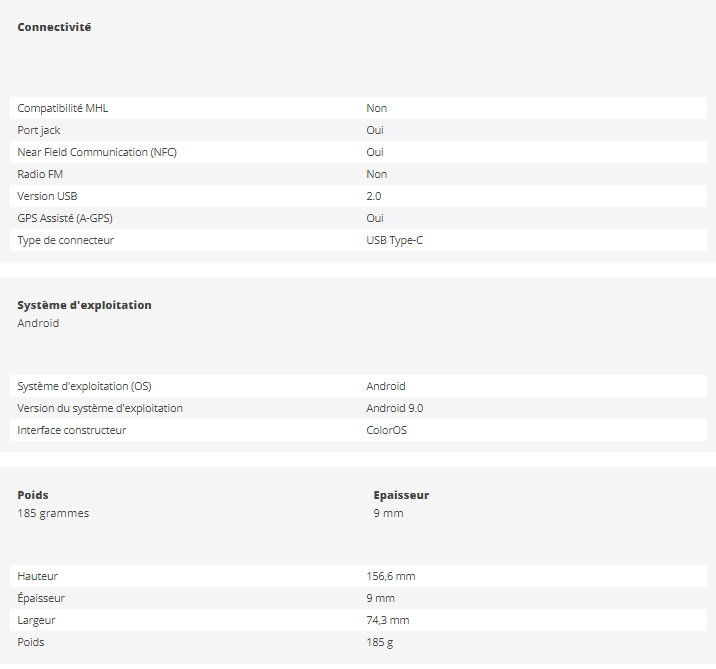Select the Interface constructeur label
The height and width of the screenshot is (669, 716).
71,430
